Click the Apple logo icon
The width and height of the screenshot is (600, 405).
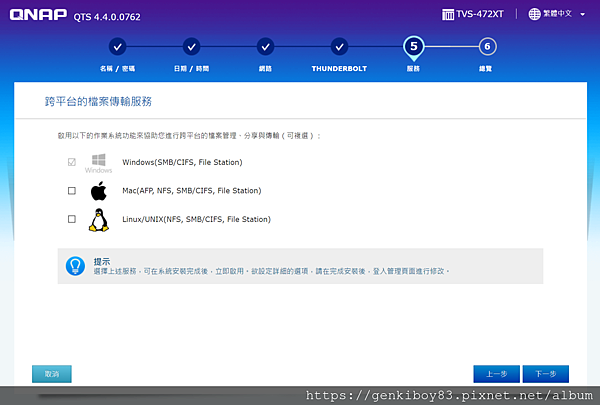[99, 191]
